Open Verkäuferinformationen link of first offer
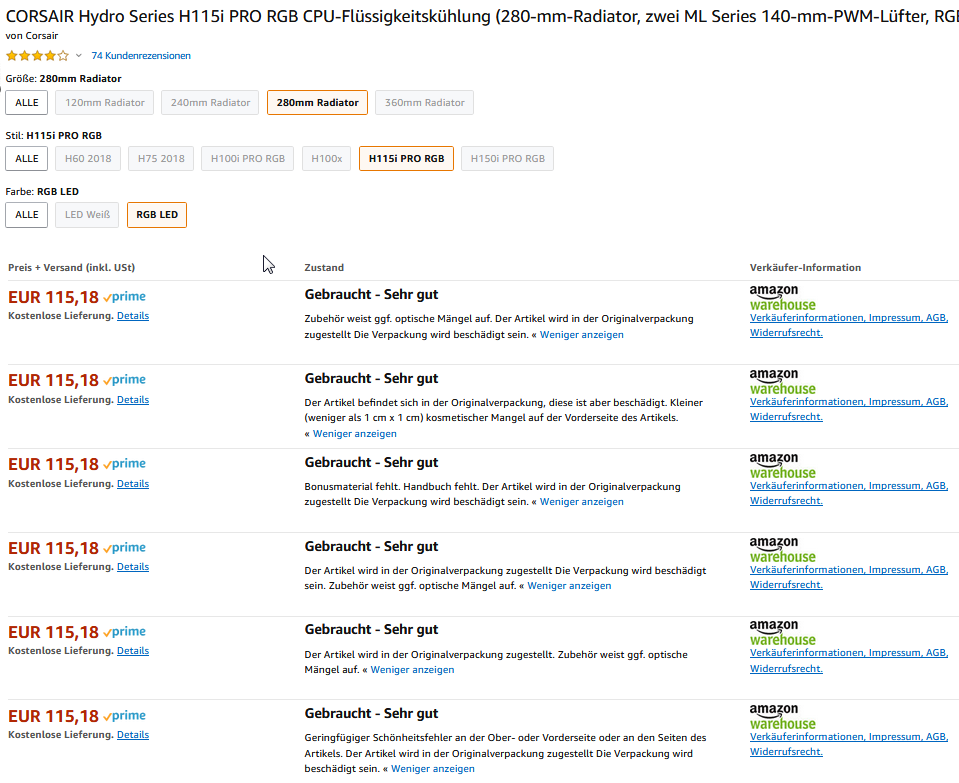Image resolution: width=959 pixels, height=783 pixels. tap(849, 318)
